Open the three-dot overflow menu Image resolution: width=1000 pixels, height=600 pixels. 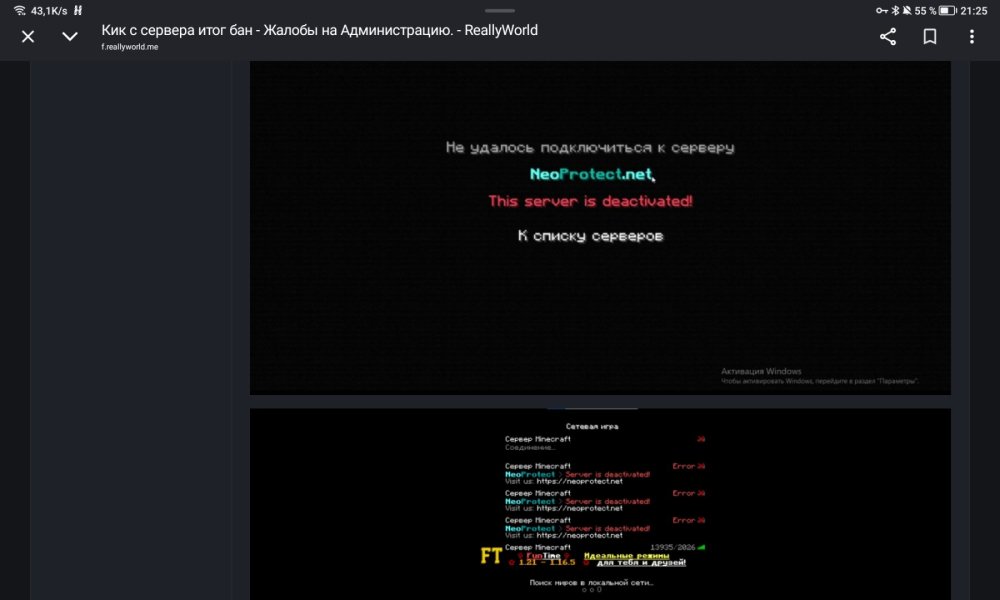coord(972,36)
